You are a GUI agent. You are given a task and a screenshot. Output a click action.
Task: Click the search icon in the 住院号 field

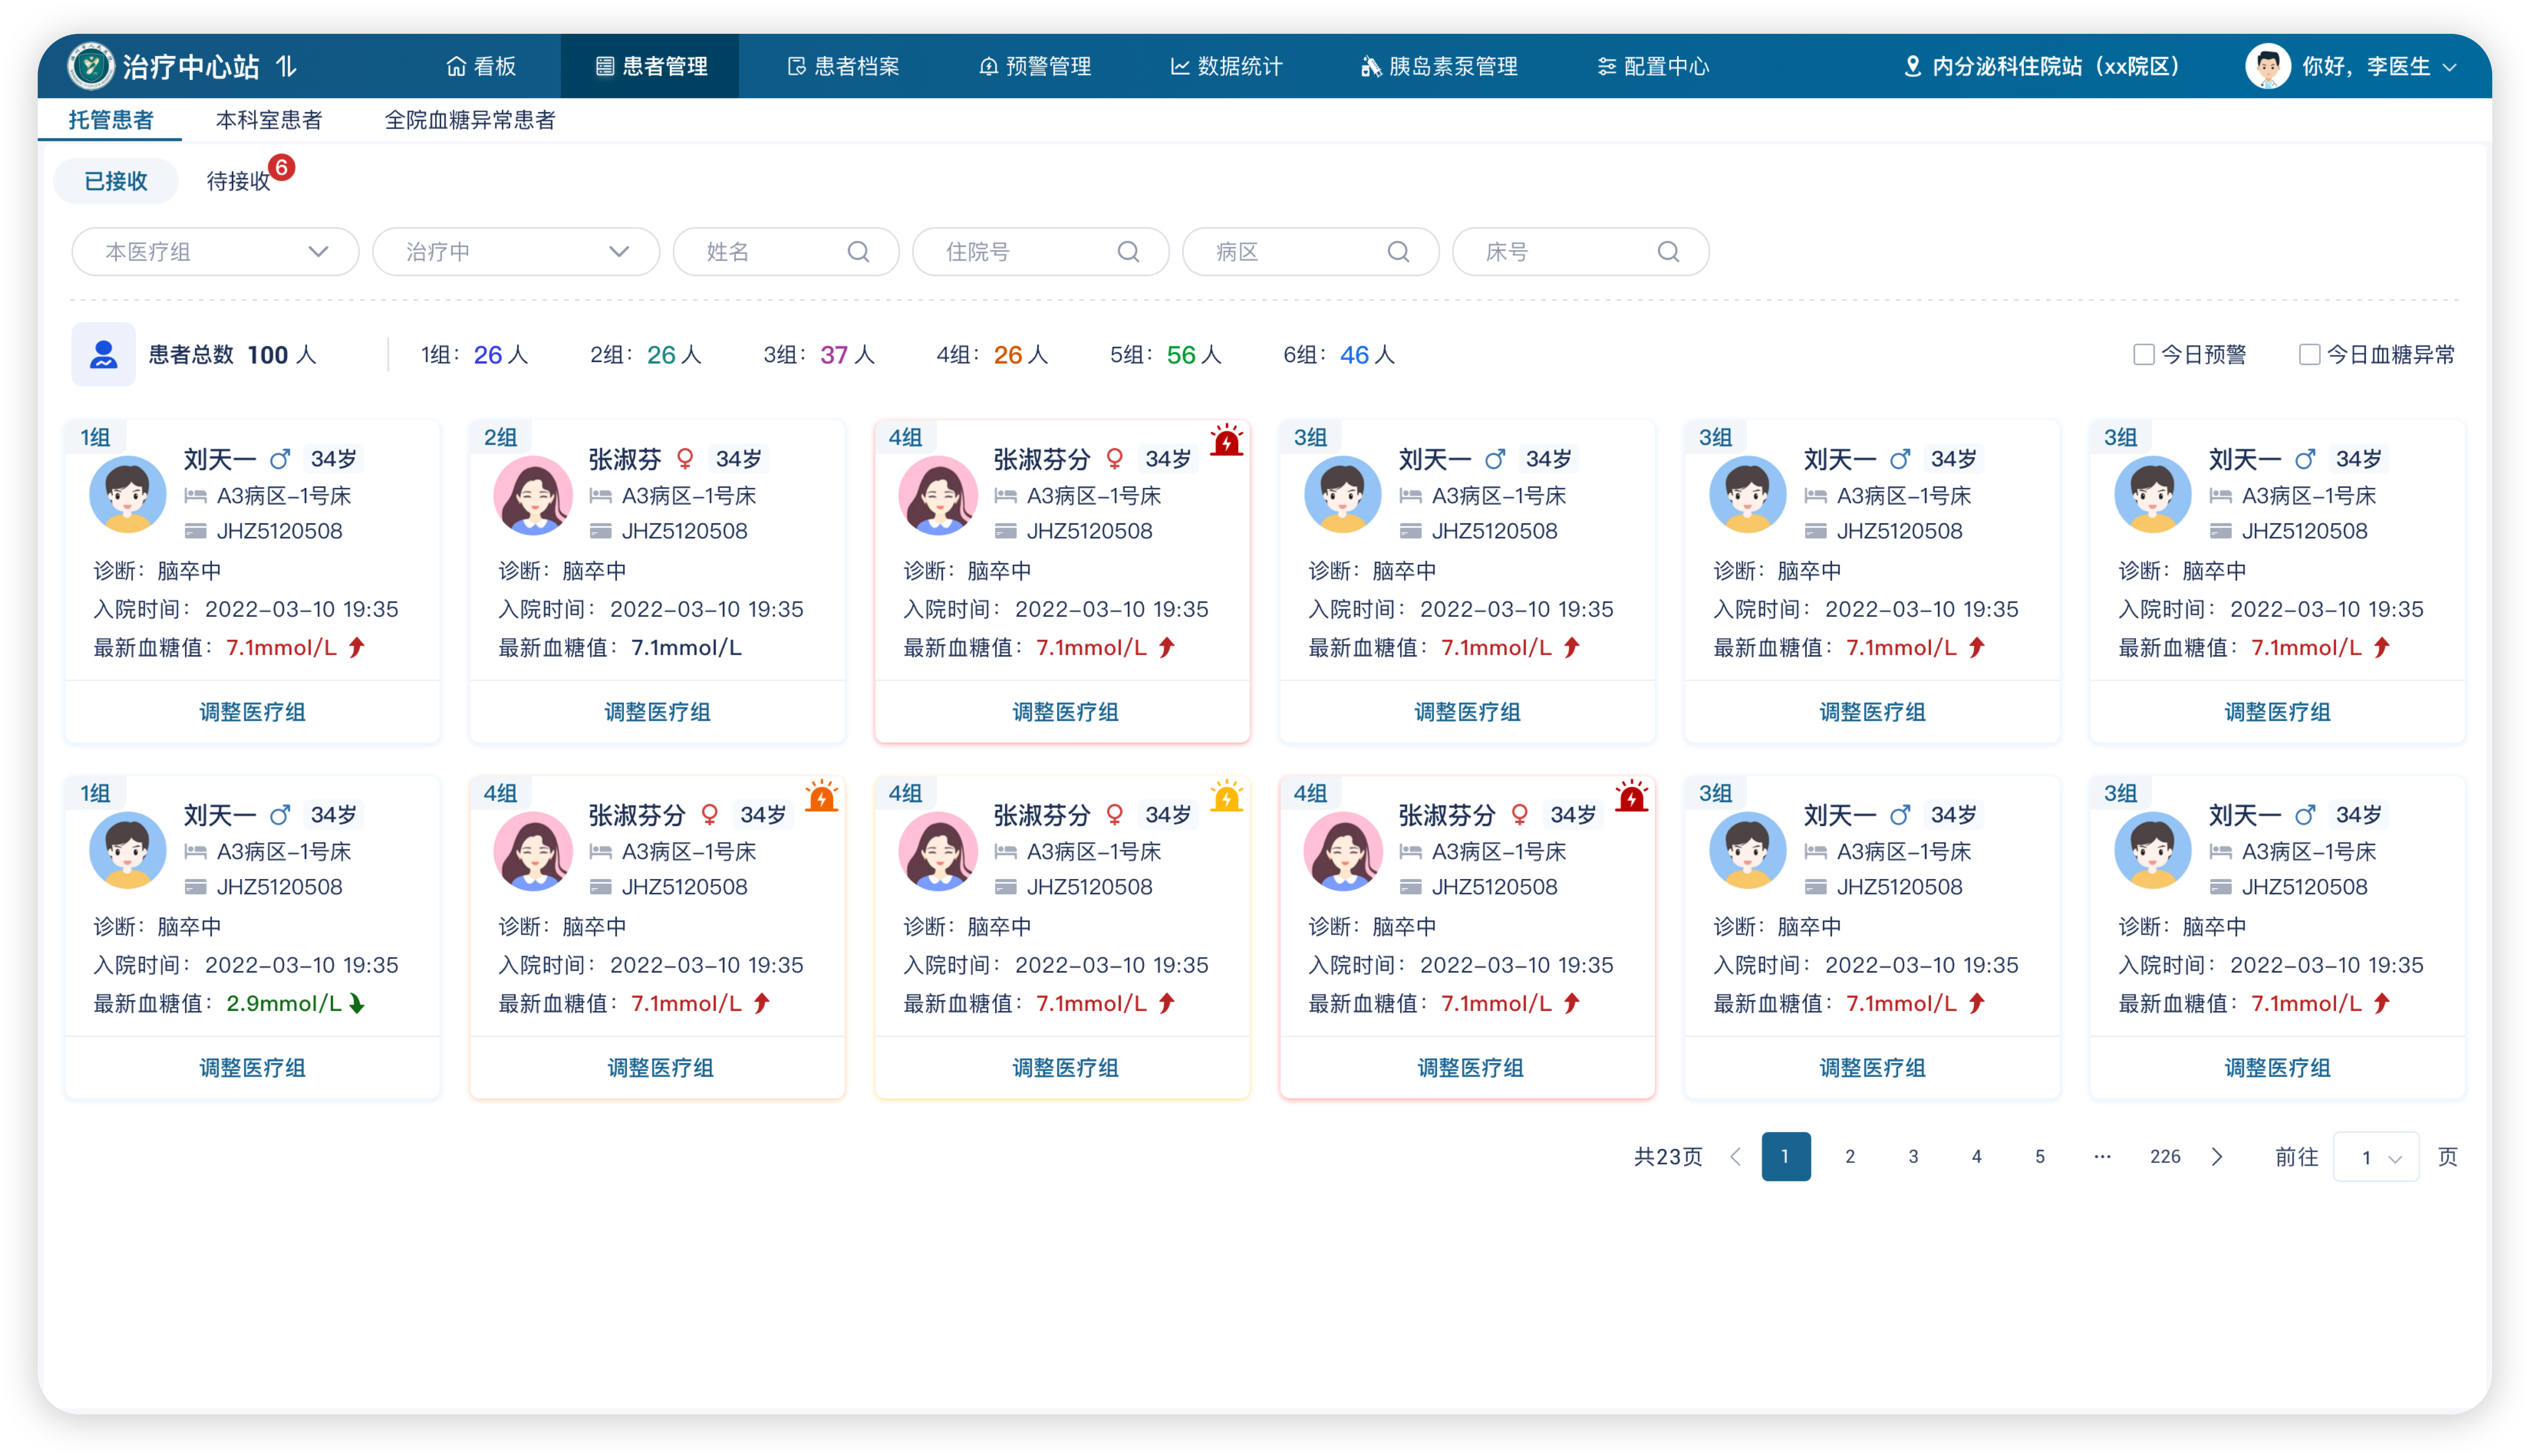(1128, 252)
